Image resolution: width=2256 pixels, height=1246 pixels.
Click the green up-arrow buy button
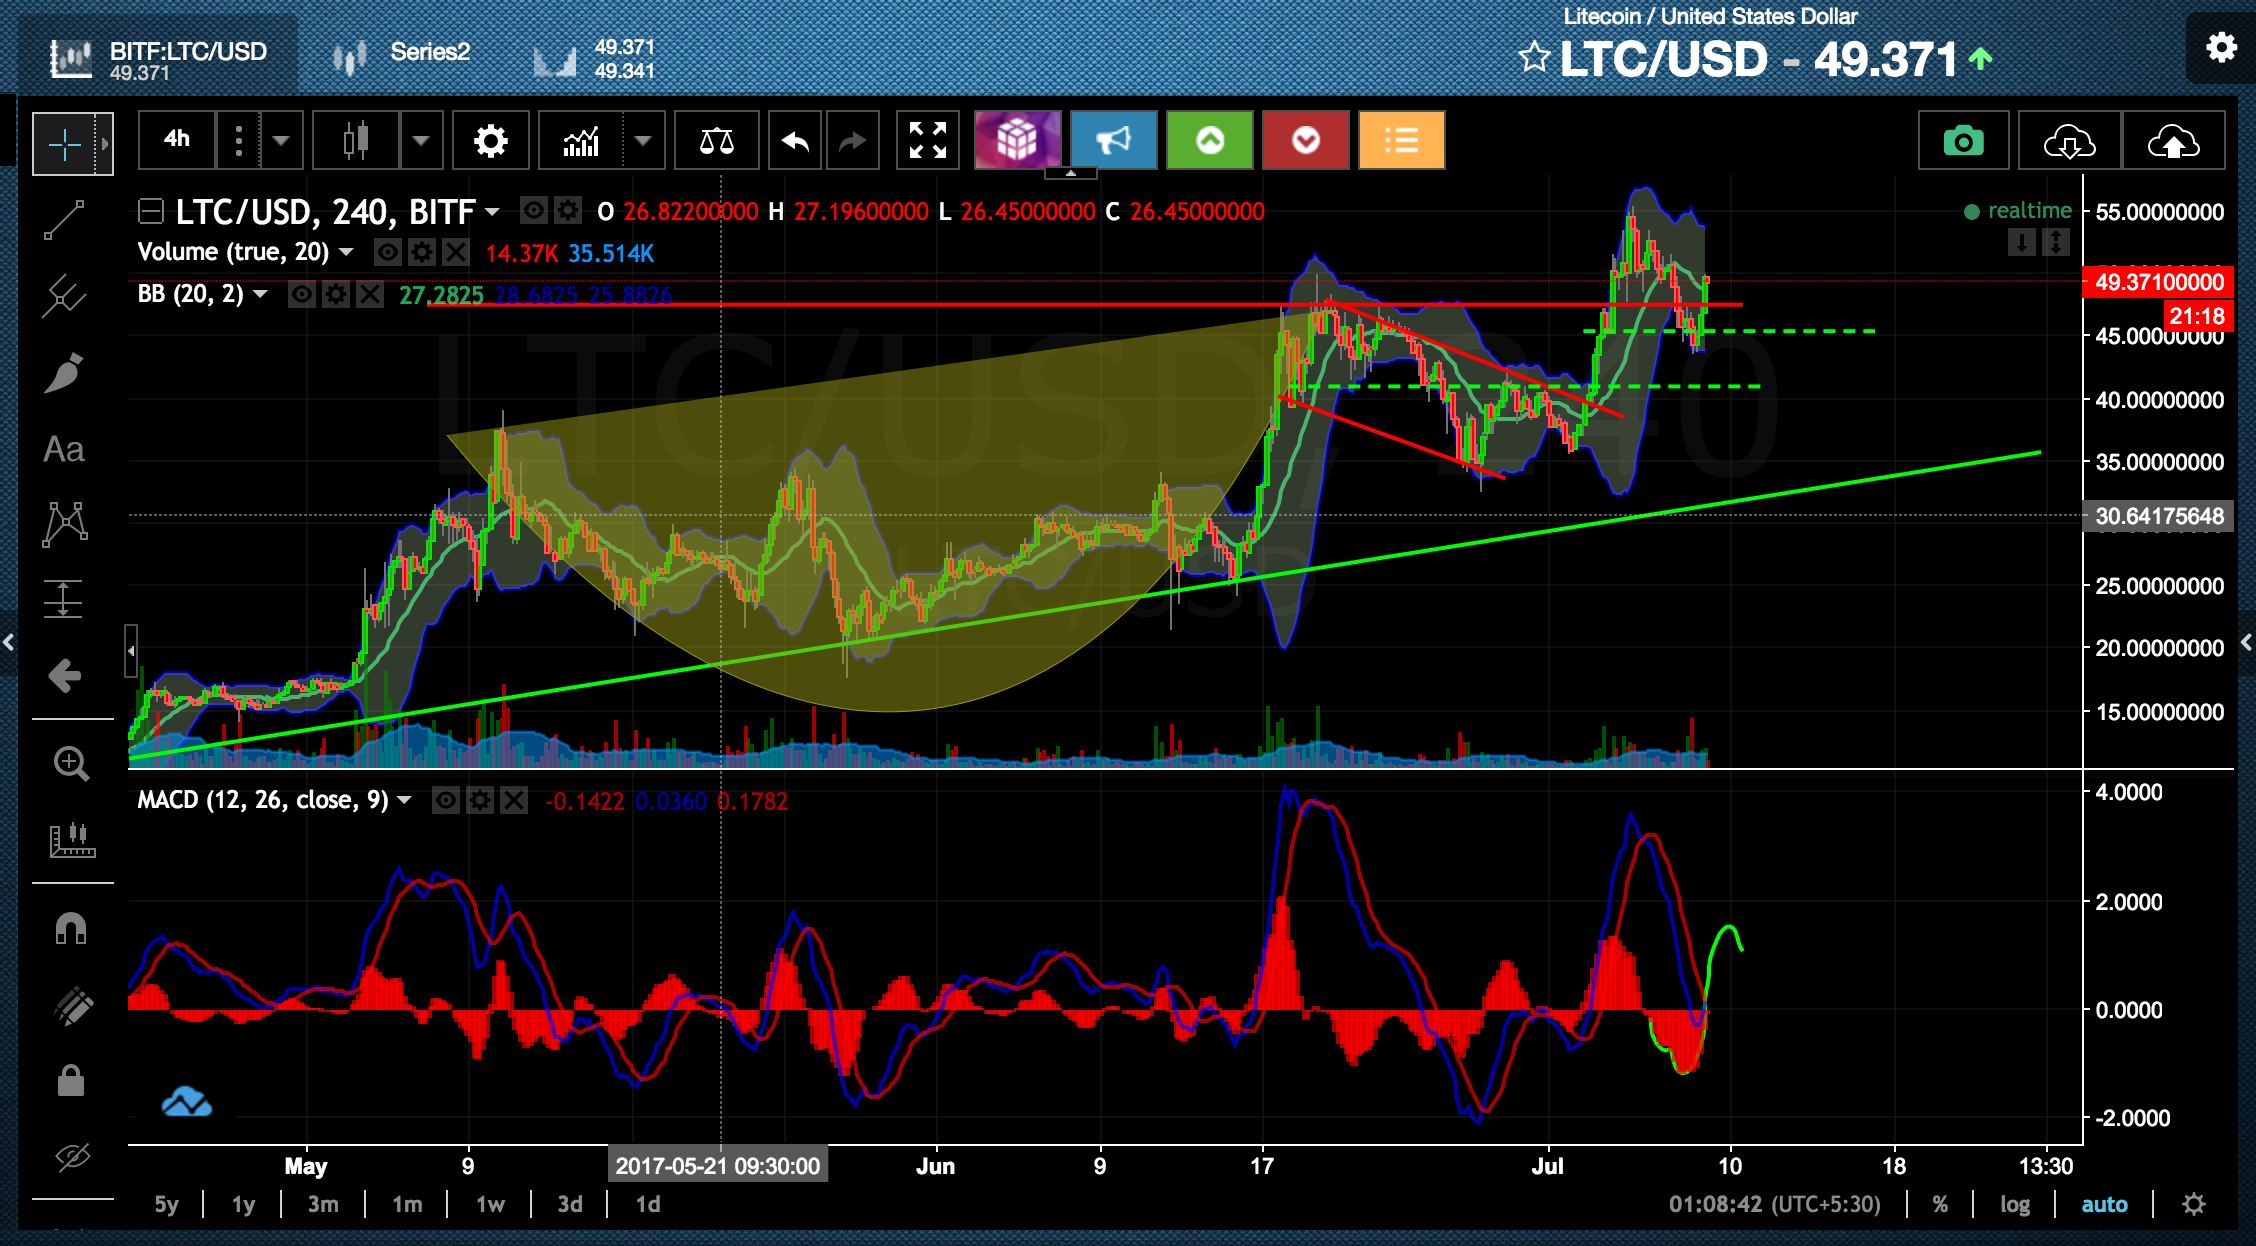[1210, 141]
